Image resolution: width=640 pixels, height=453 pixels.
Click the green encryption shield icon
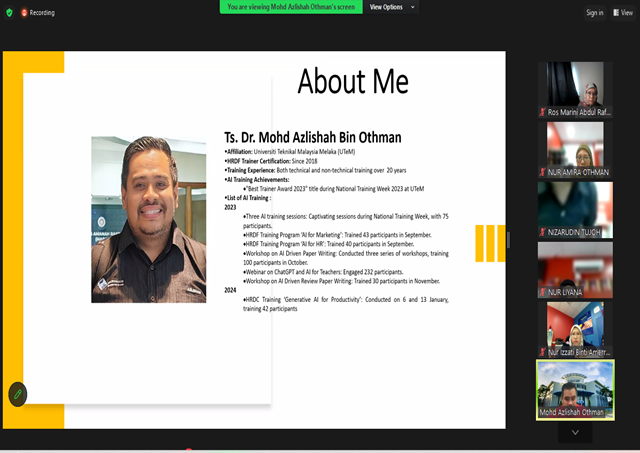9,13
